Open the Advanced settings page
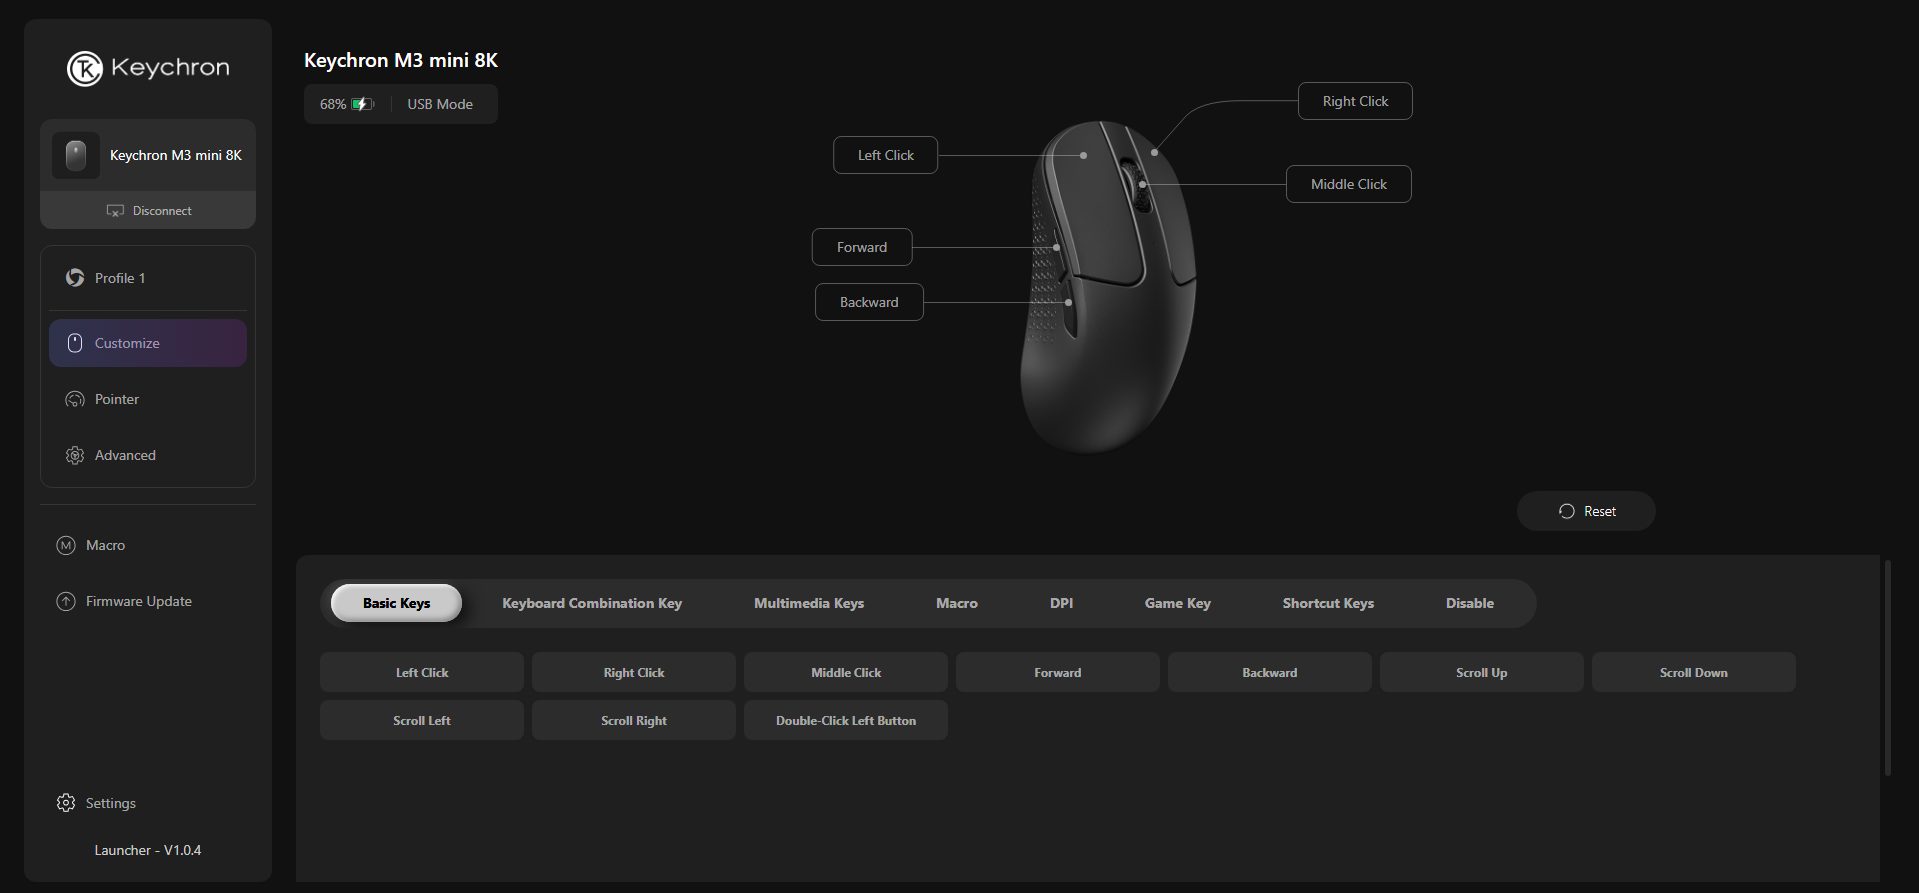1919x893 pixels. tap(125, 455)
